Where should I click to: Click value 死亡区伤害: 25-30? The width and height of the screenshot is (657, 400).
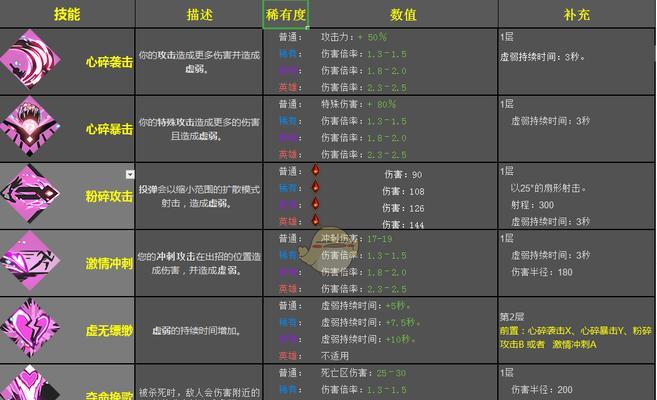[x=364, y=373]
